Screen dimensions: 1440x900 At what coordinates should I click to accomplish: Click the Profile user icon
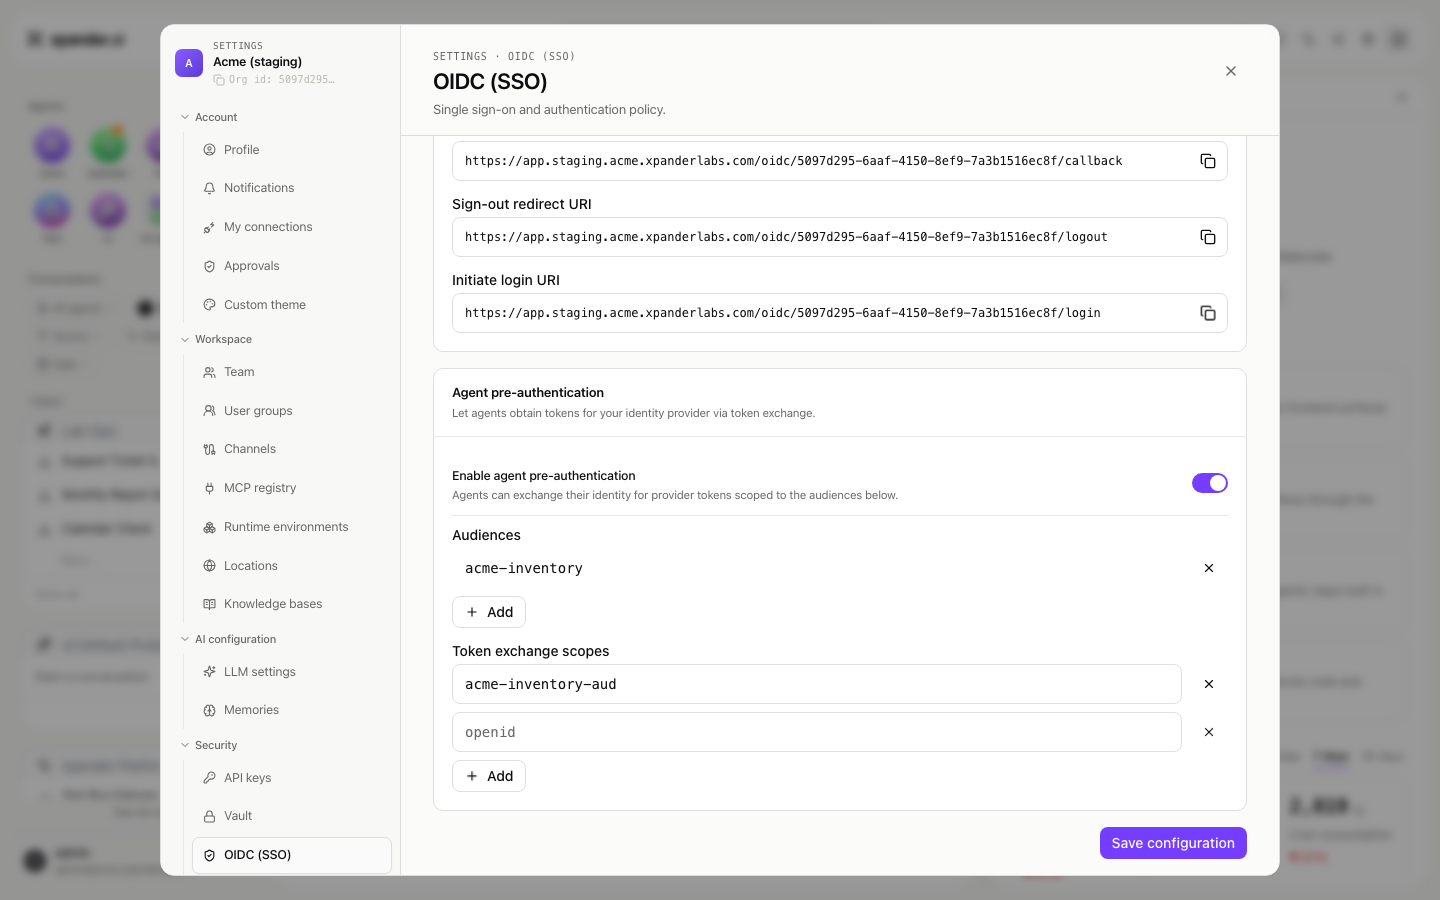click(x=209, y=150)
